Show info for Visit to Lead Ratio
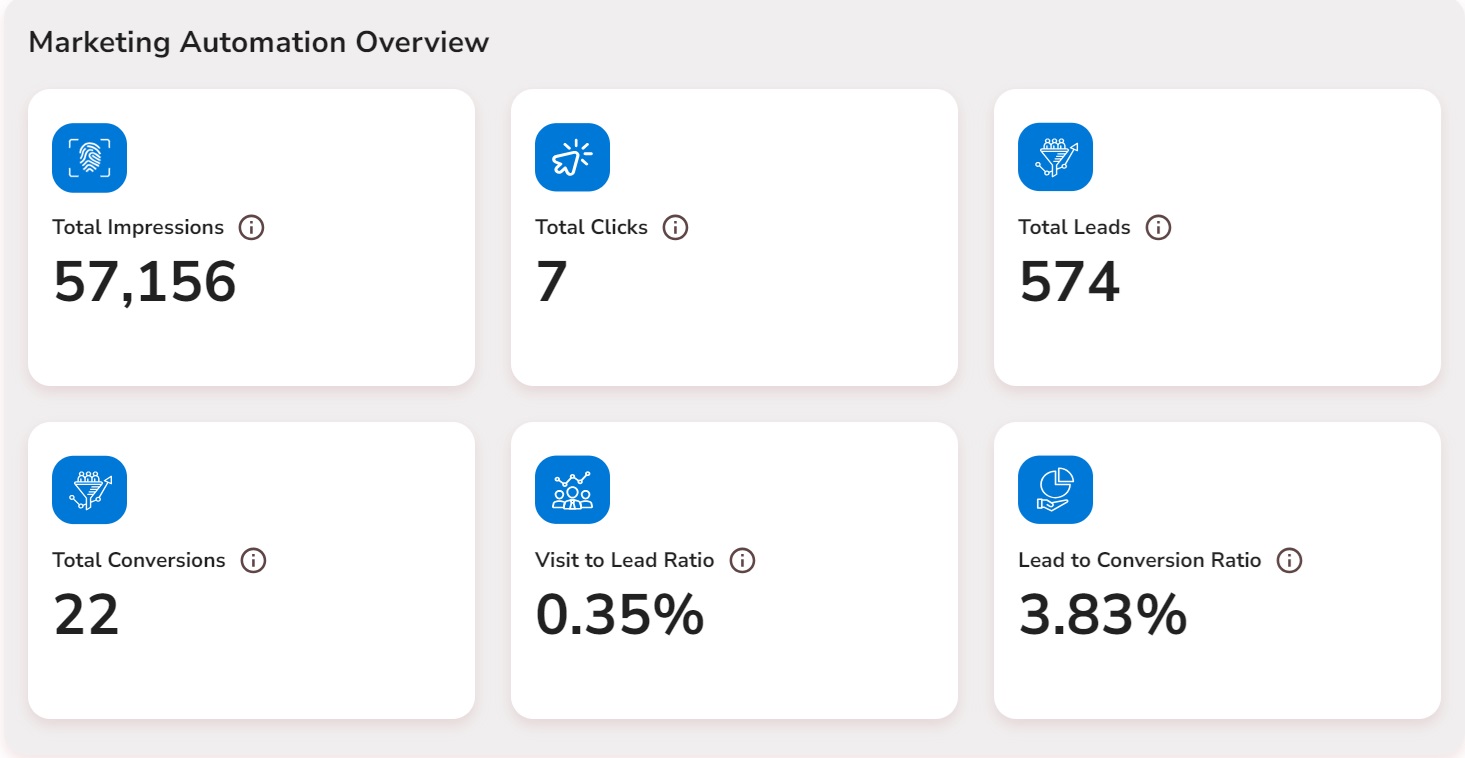1465x758 pixels. coord(742,561)
